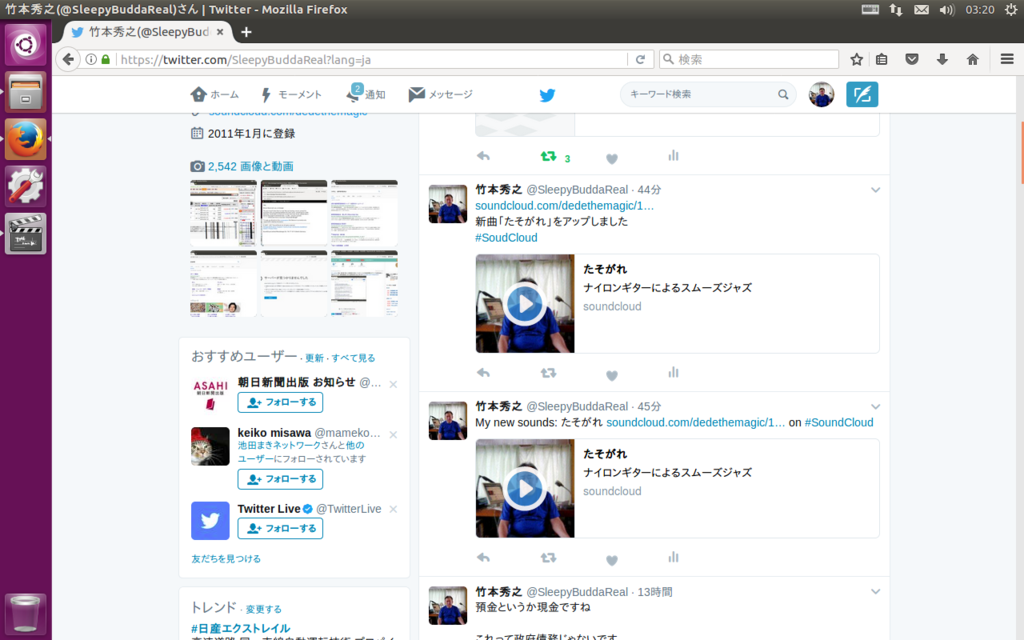Screen dimensions: 1024x640
Task: Open 通知 notifications with badge 2
Action: coord(366,95)
